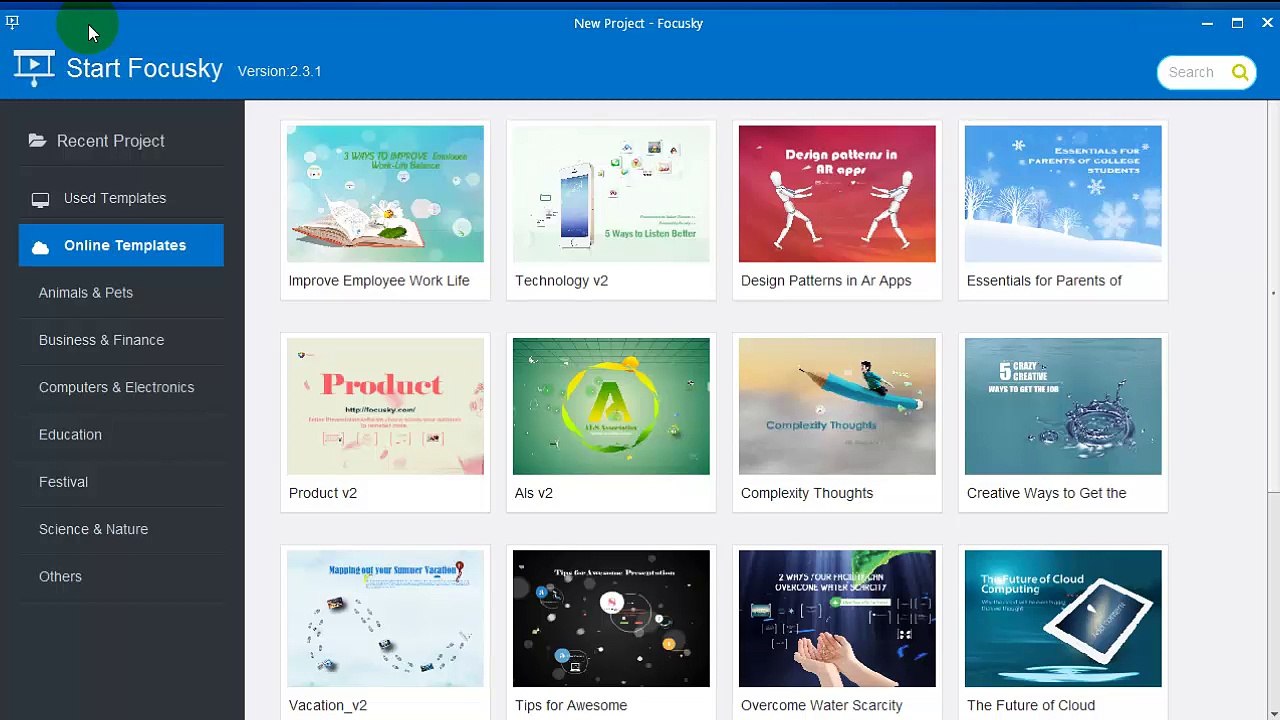This screenshot has width=1280, height=720.
Task: Open Als v2 template thumbnail
Action: pyautogui.click(x=611, y=406)
